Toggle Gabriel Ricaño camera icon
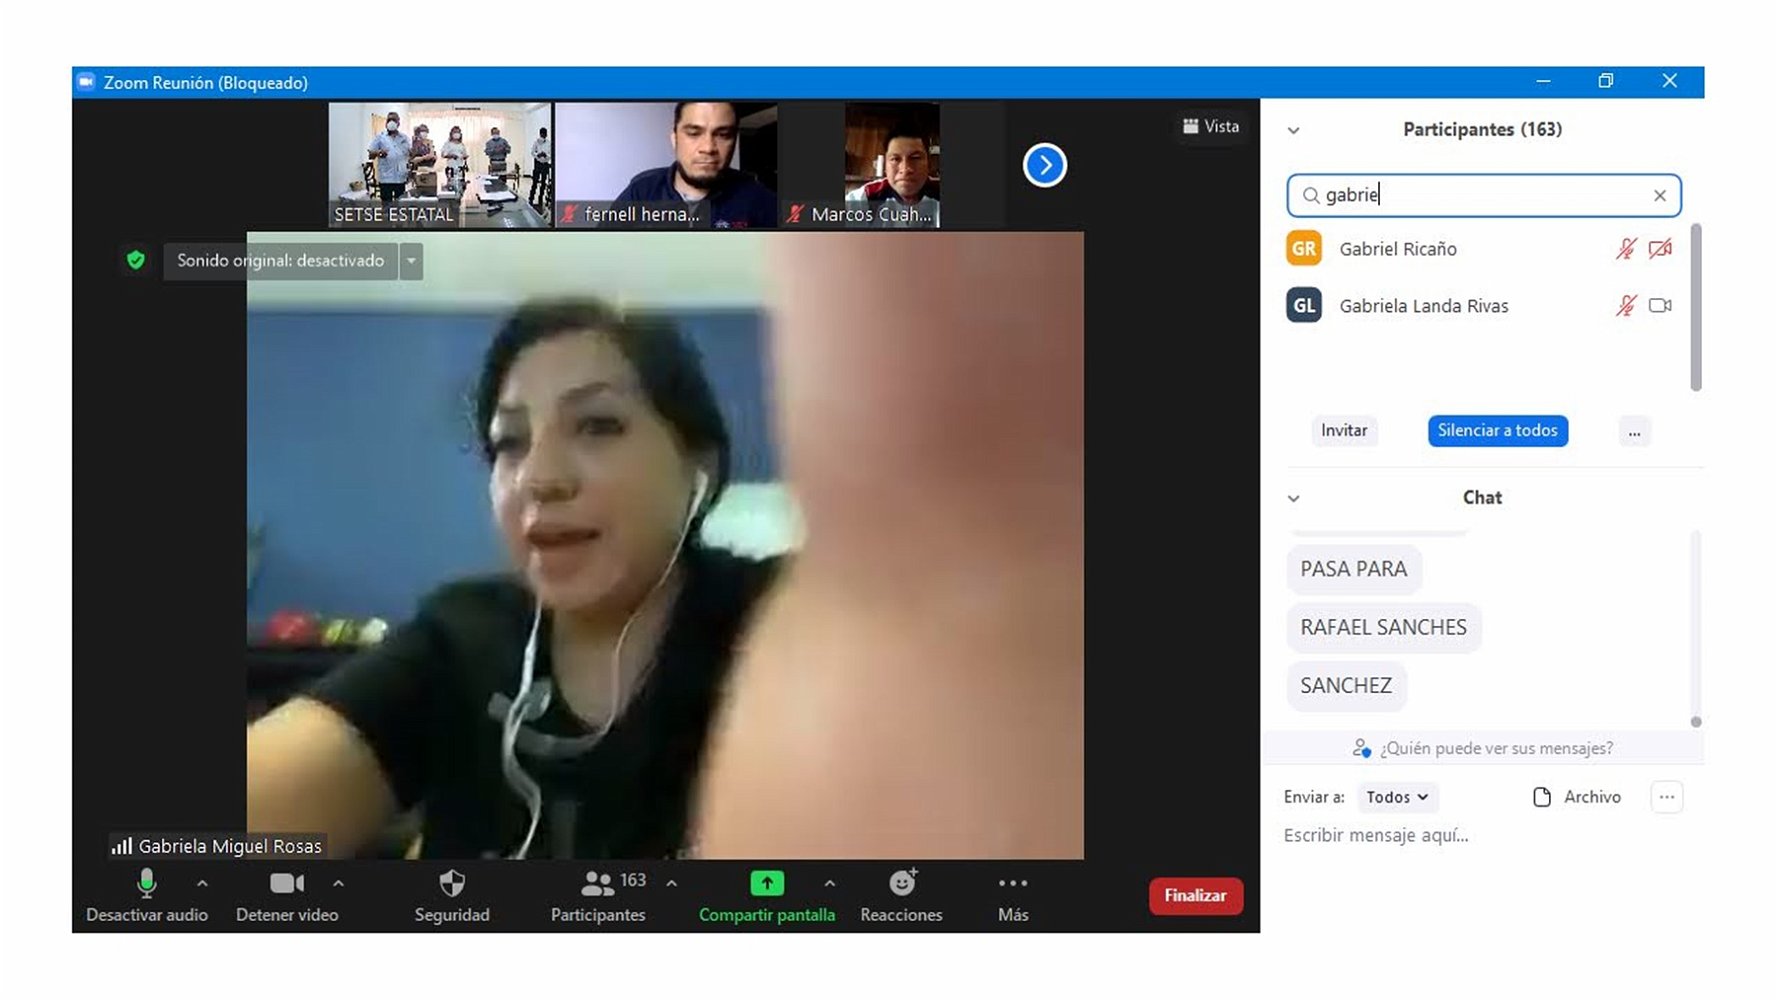This screenshot has width=1777, height=1000. 1661,249
